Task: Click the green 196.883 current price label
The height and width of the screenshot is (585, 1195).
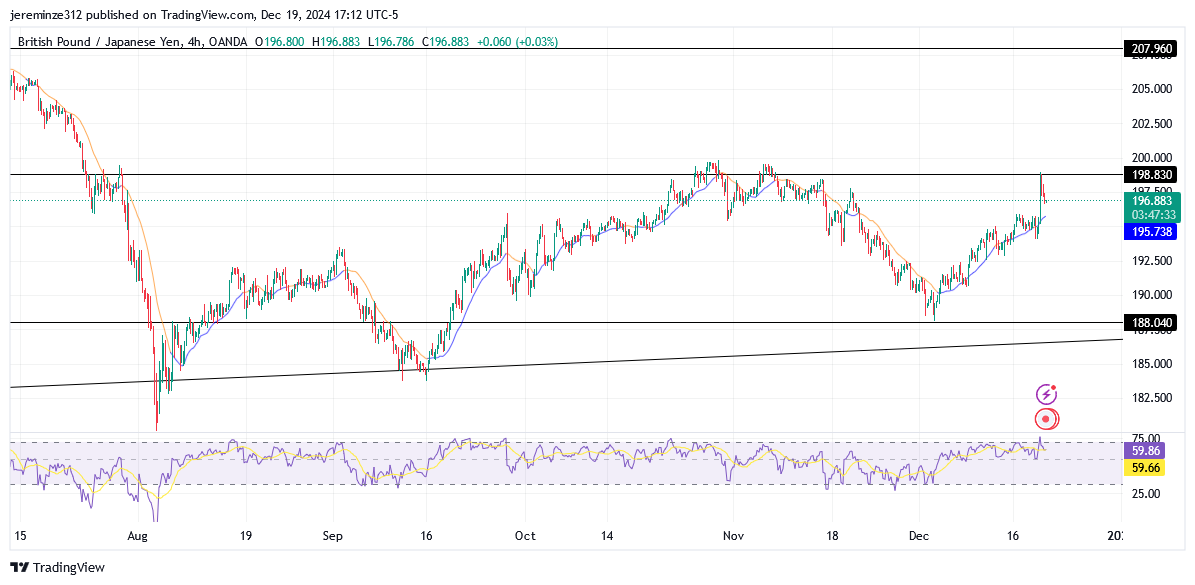Action: [x=1152, y=200]
